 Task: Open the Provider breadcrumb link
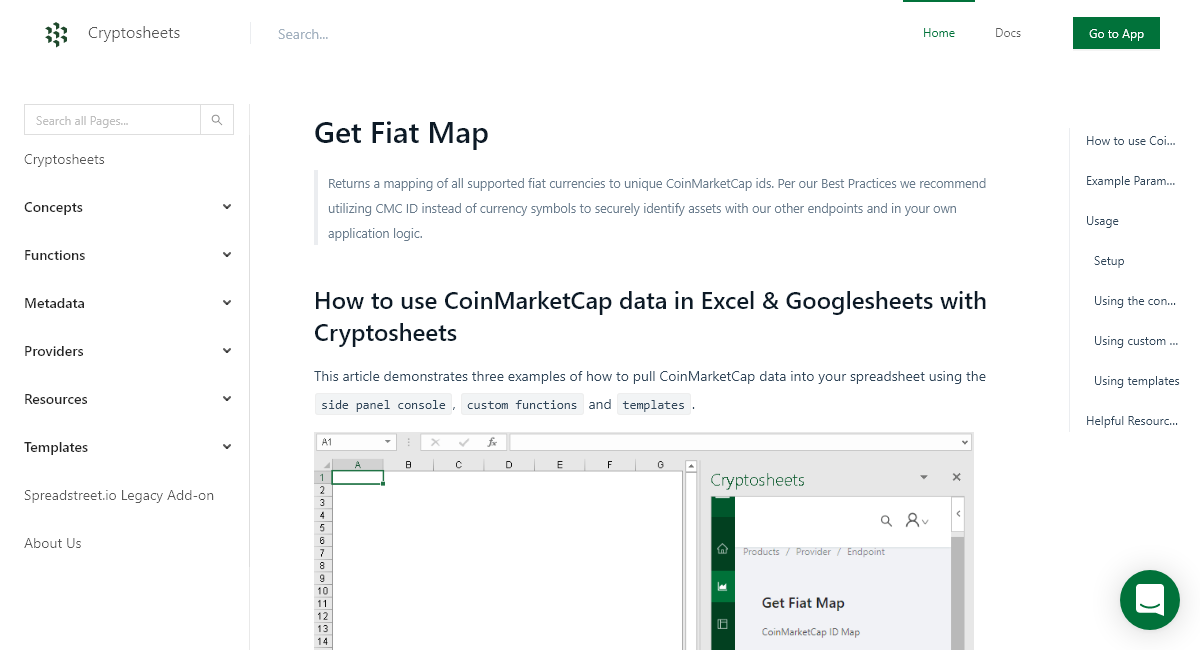pos(813,551)
